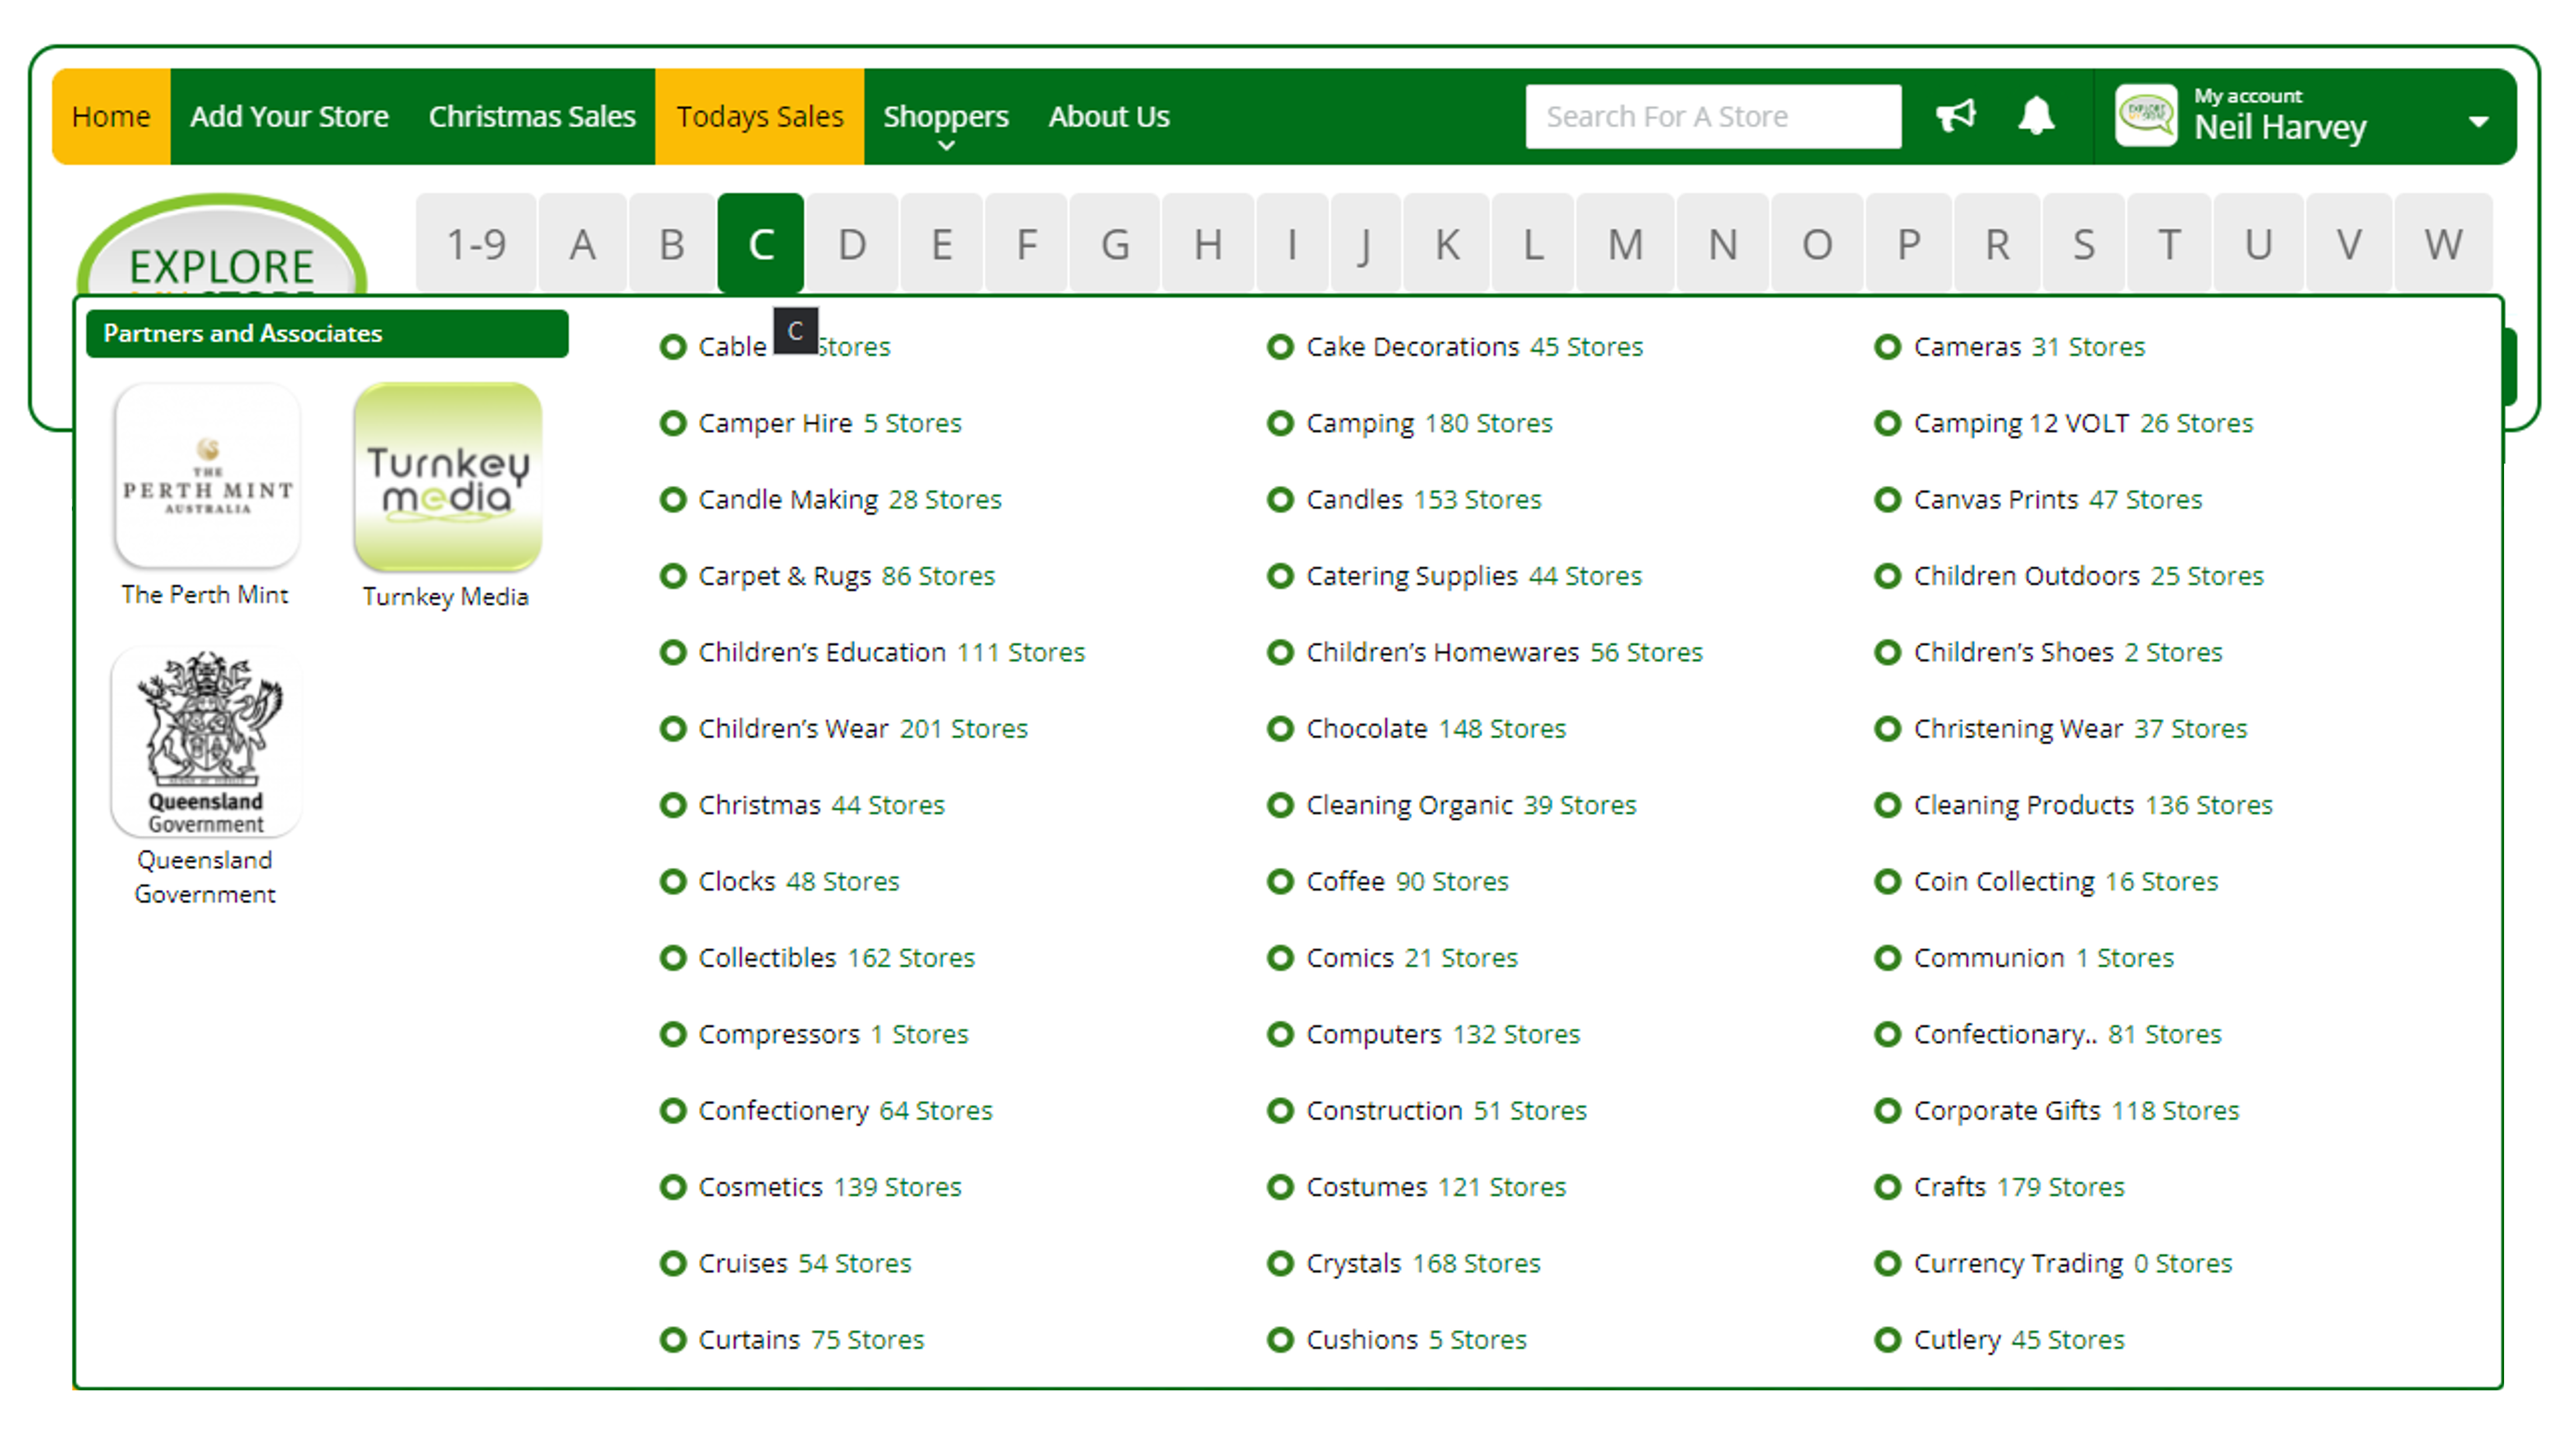
Task: Open the Queensland Government partner logo
Action: (206, 742)
